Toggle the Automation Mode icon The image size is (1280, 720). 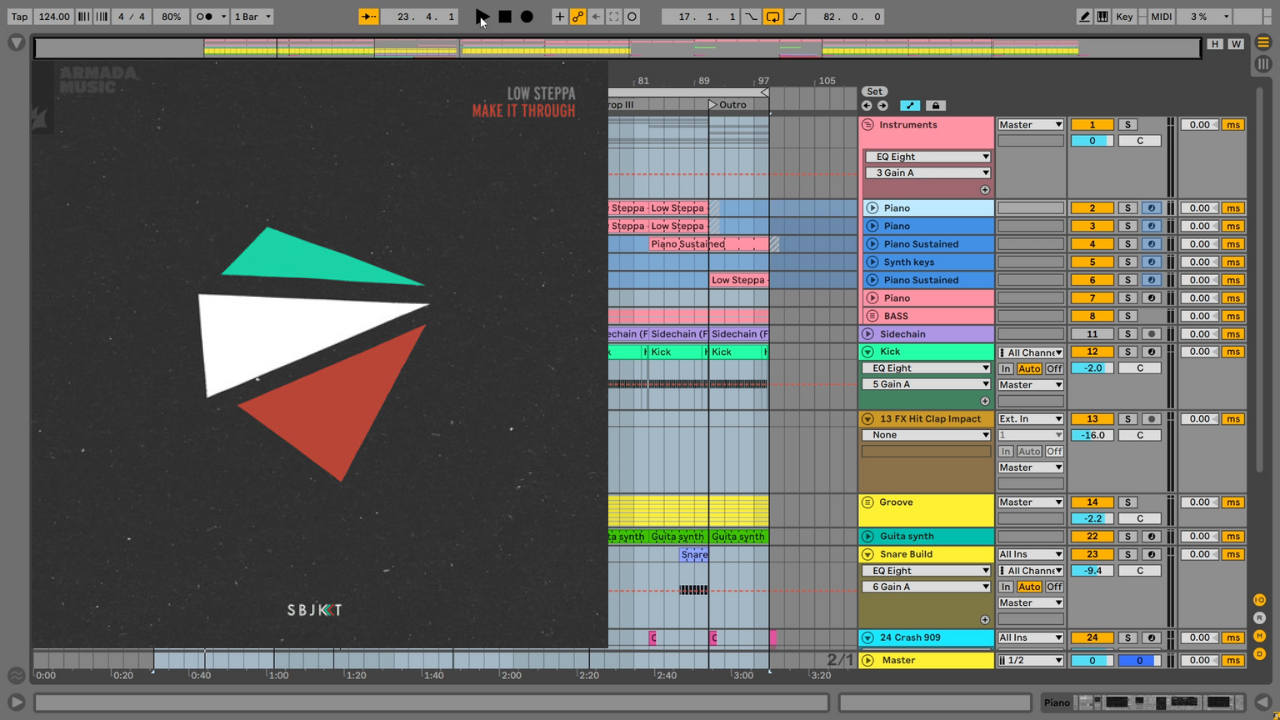coord(910,105)
